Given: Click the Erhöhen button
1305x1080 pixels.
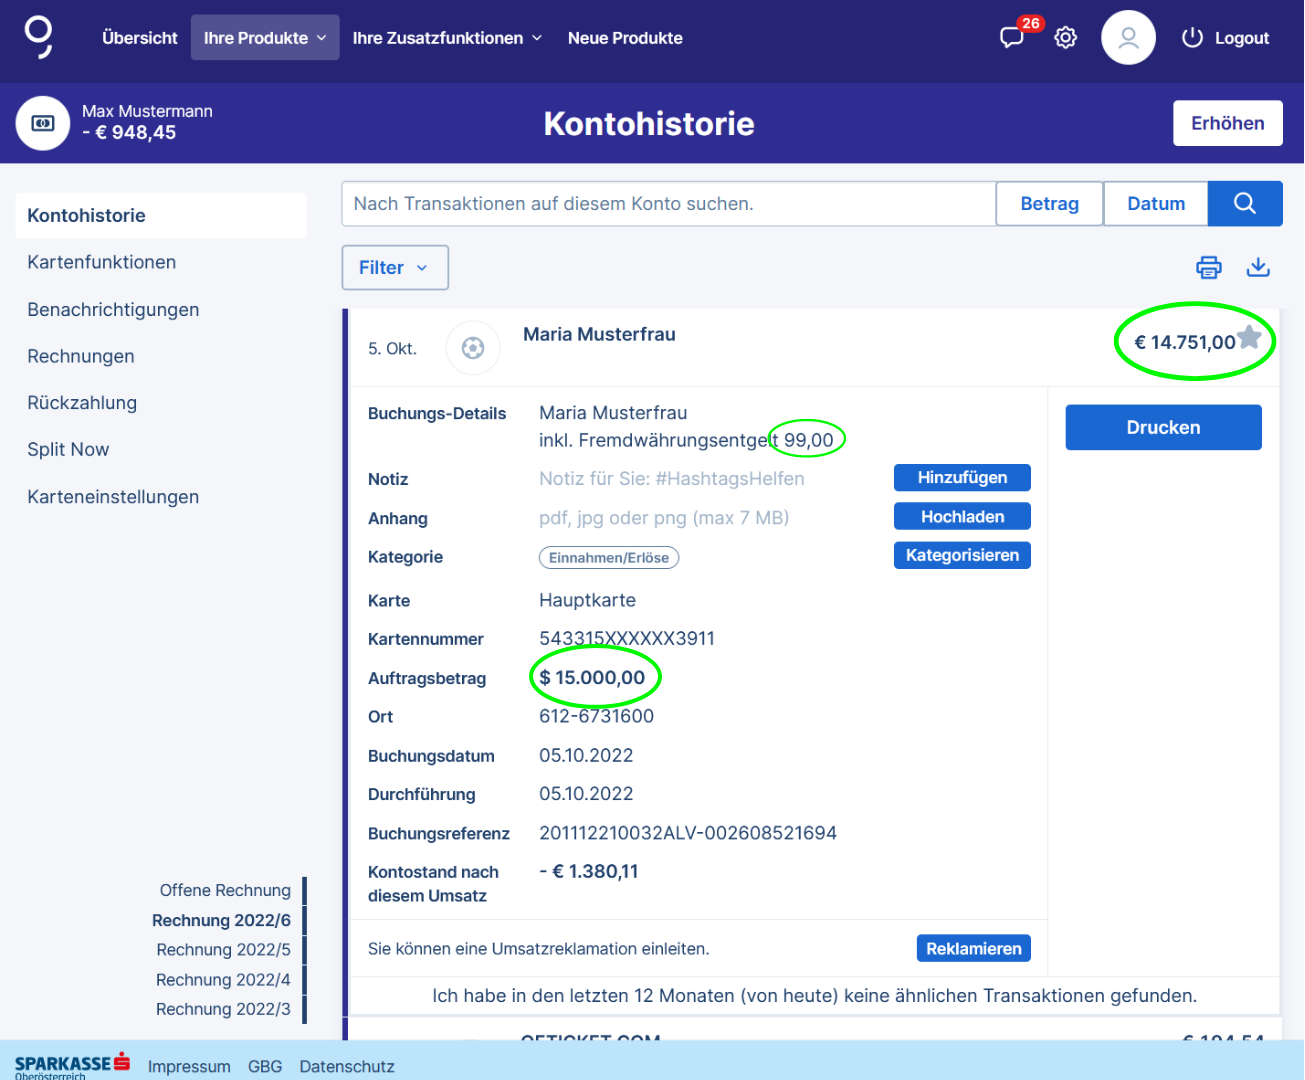Looking at the screenshot, I should coord(1227,123).
